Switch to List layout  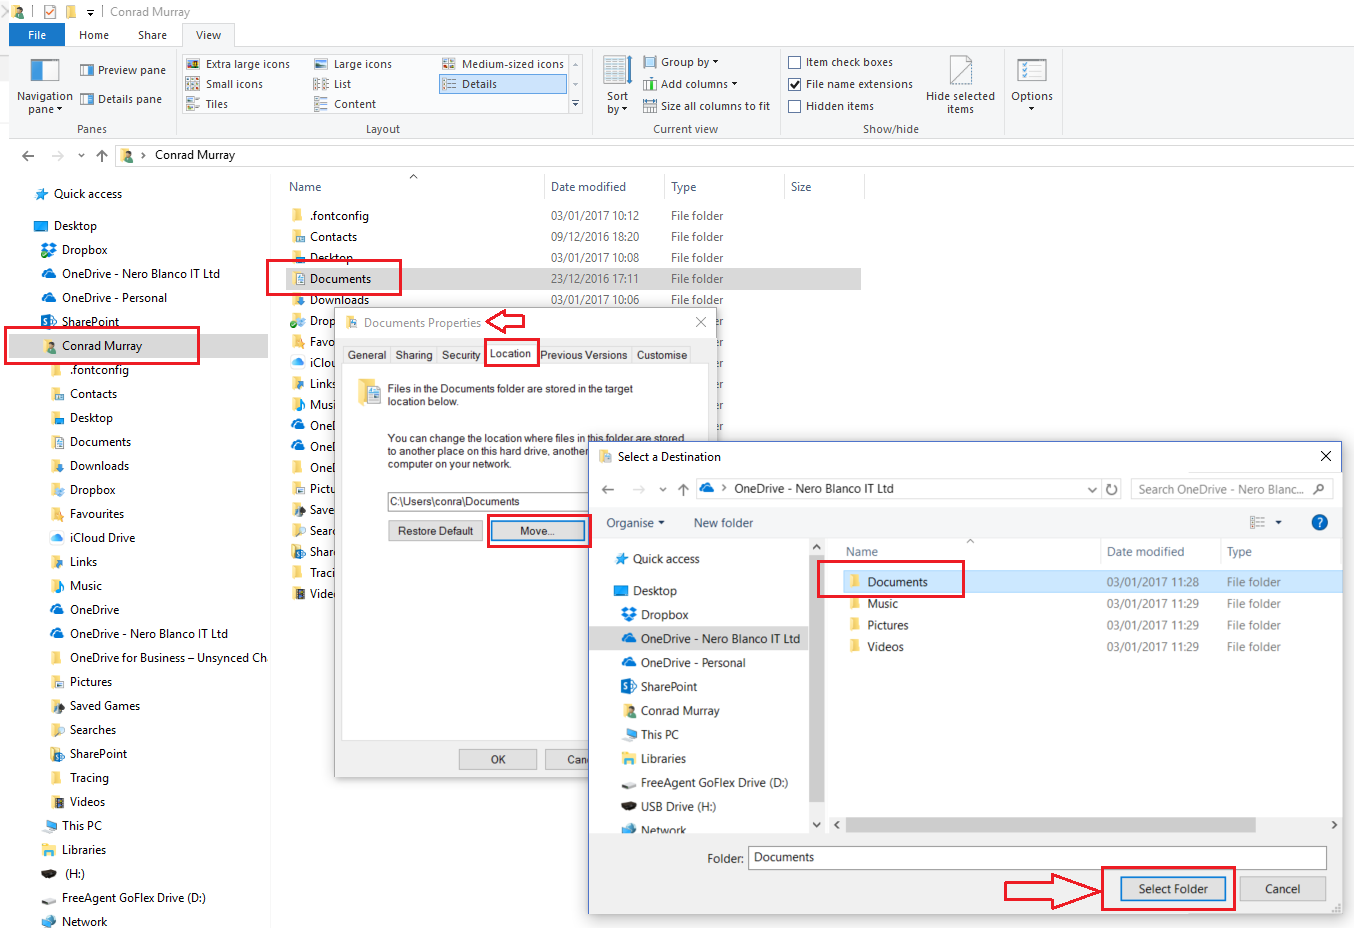[332, 84]
